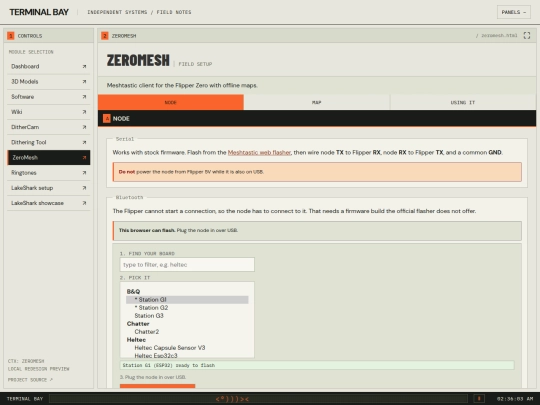
Task: Click the TERMINAL BAY title logo
Action: tap(39, 12)
